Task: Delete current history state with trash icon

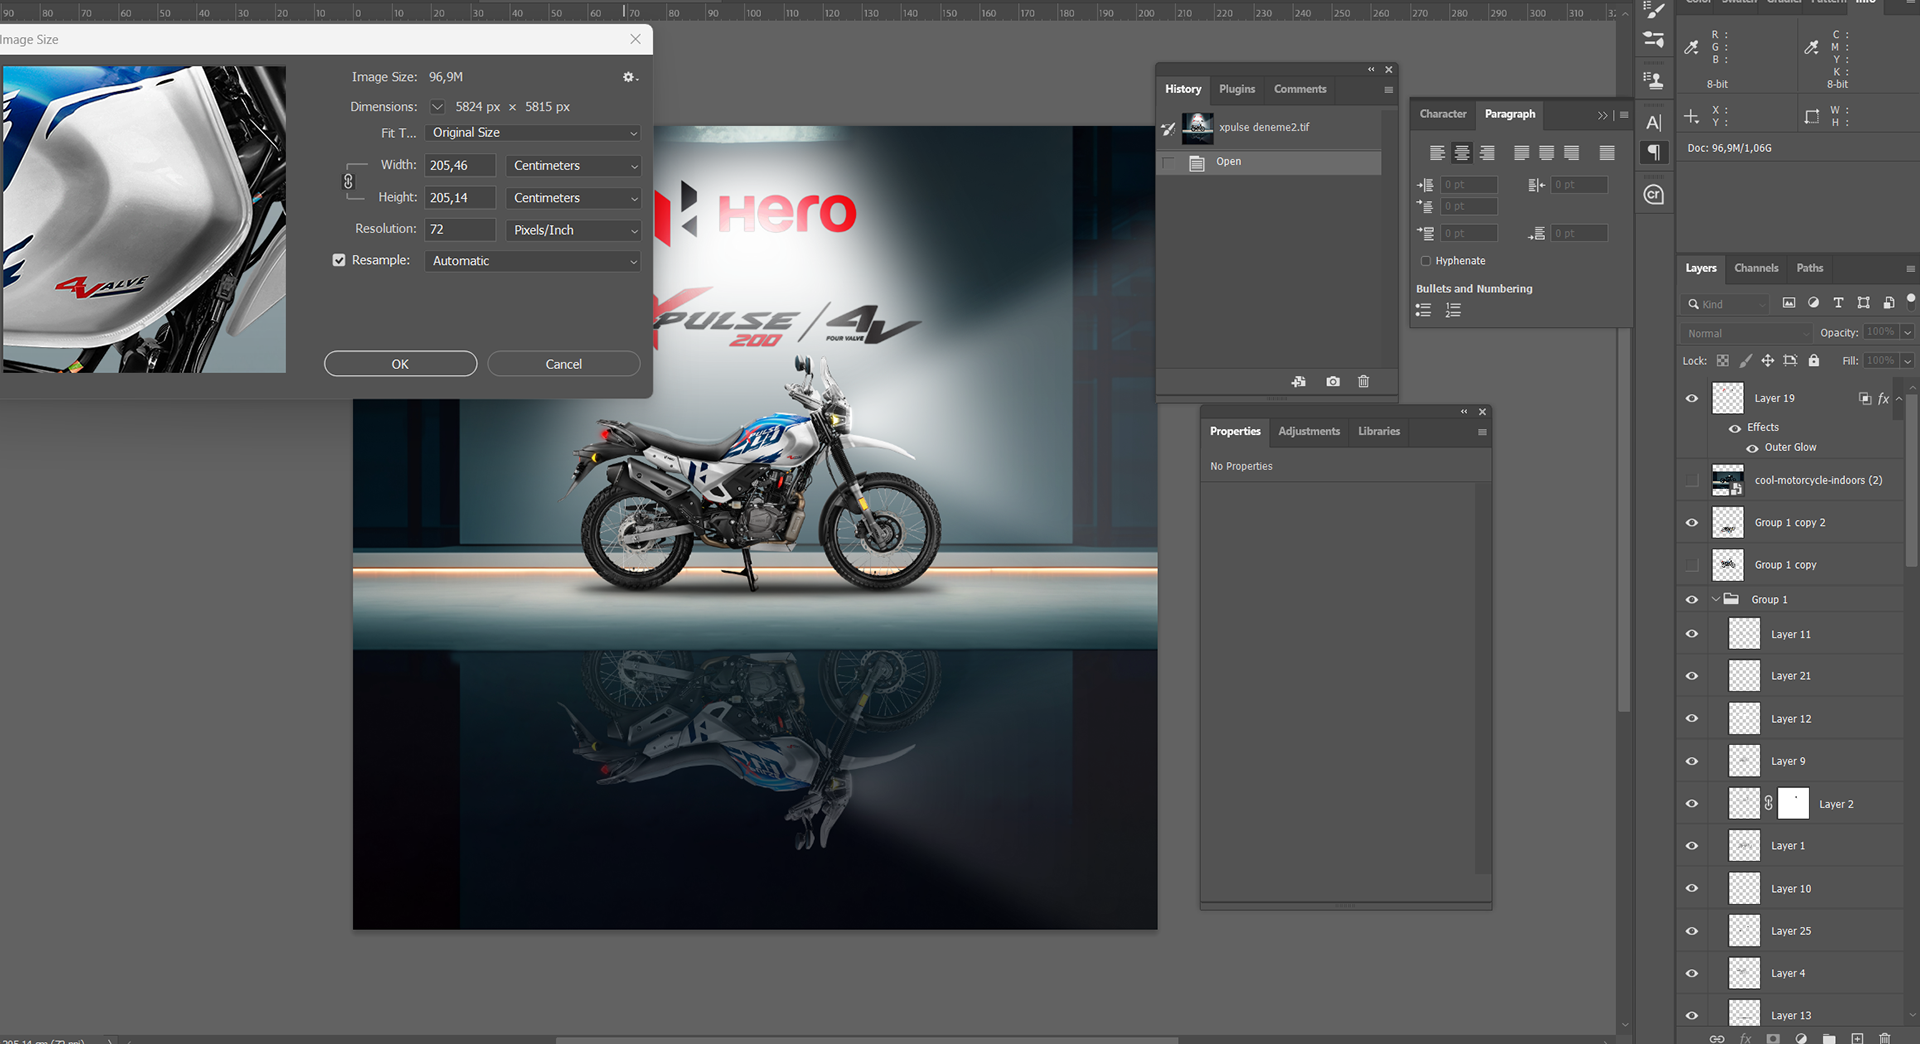Action: click(1363, 382)
